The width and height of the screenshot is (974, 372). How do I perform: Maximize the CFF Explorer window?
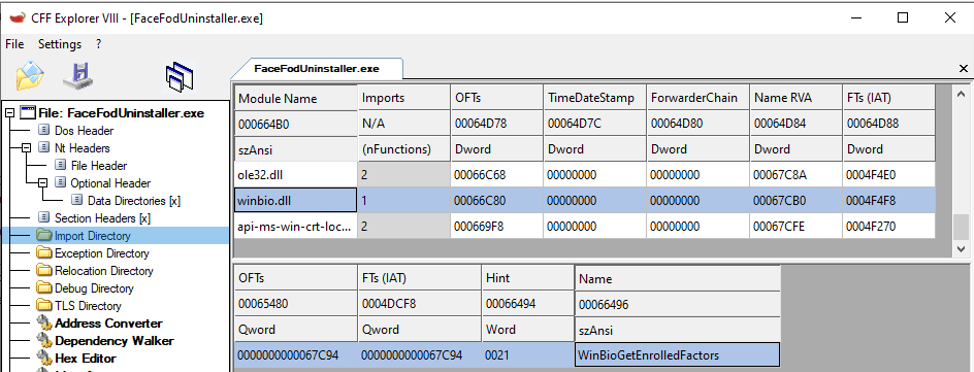[903, 17]
